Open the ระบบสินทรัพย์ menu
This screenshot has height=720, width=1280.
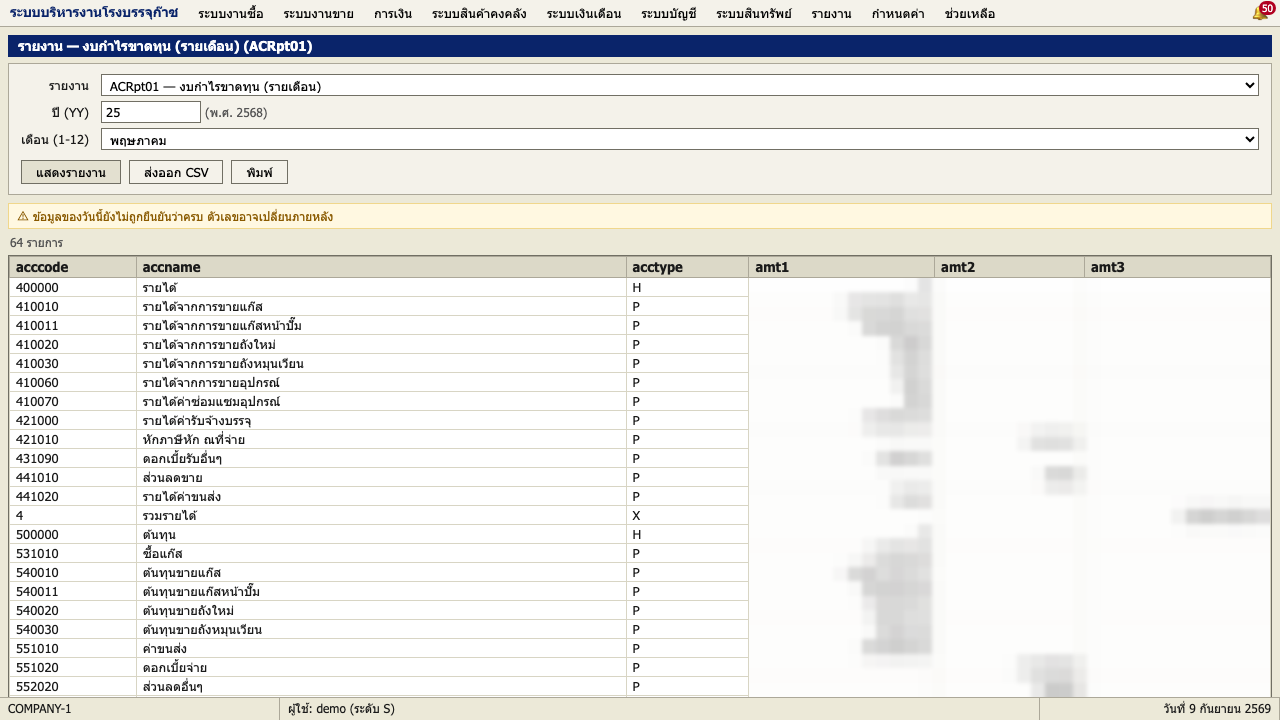tap(753, 13)
